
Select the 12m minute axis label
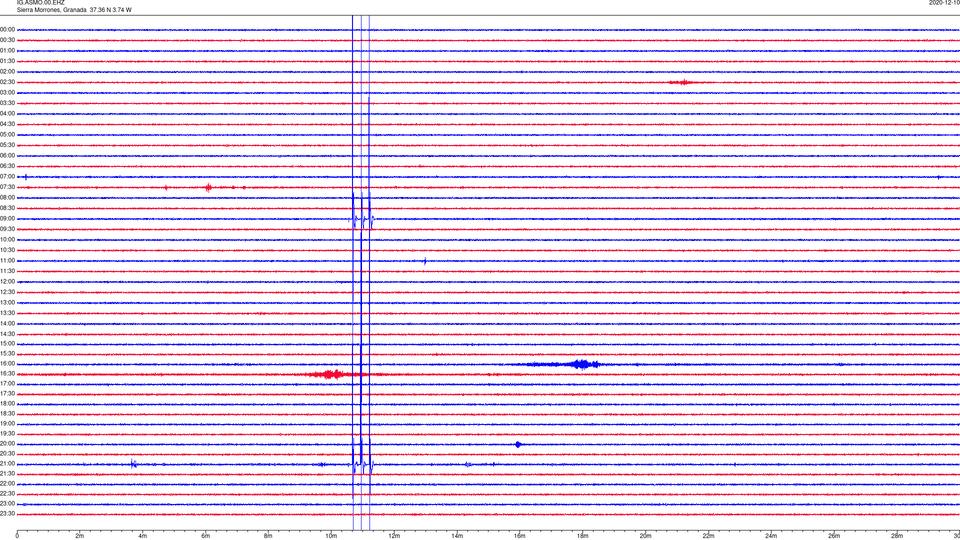coord(394,536)
